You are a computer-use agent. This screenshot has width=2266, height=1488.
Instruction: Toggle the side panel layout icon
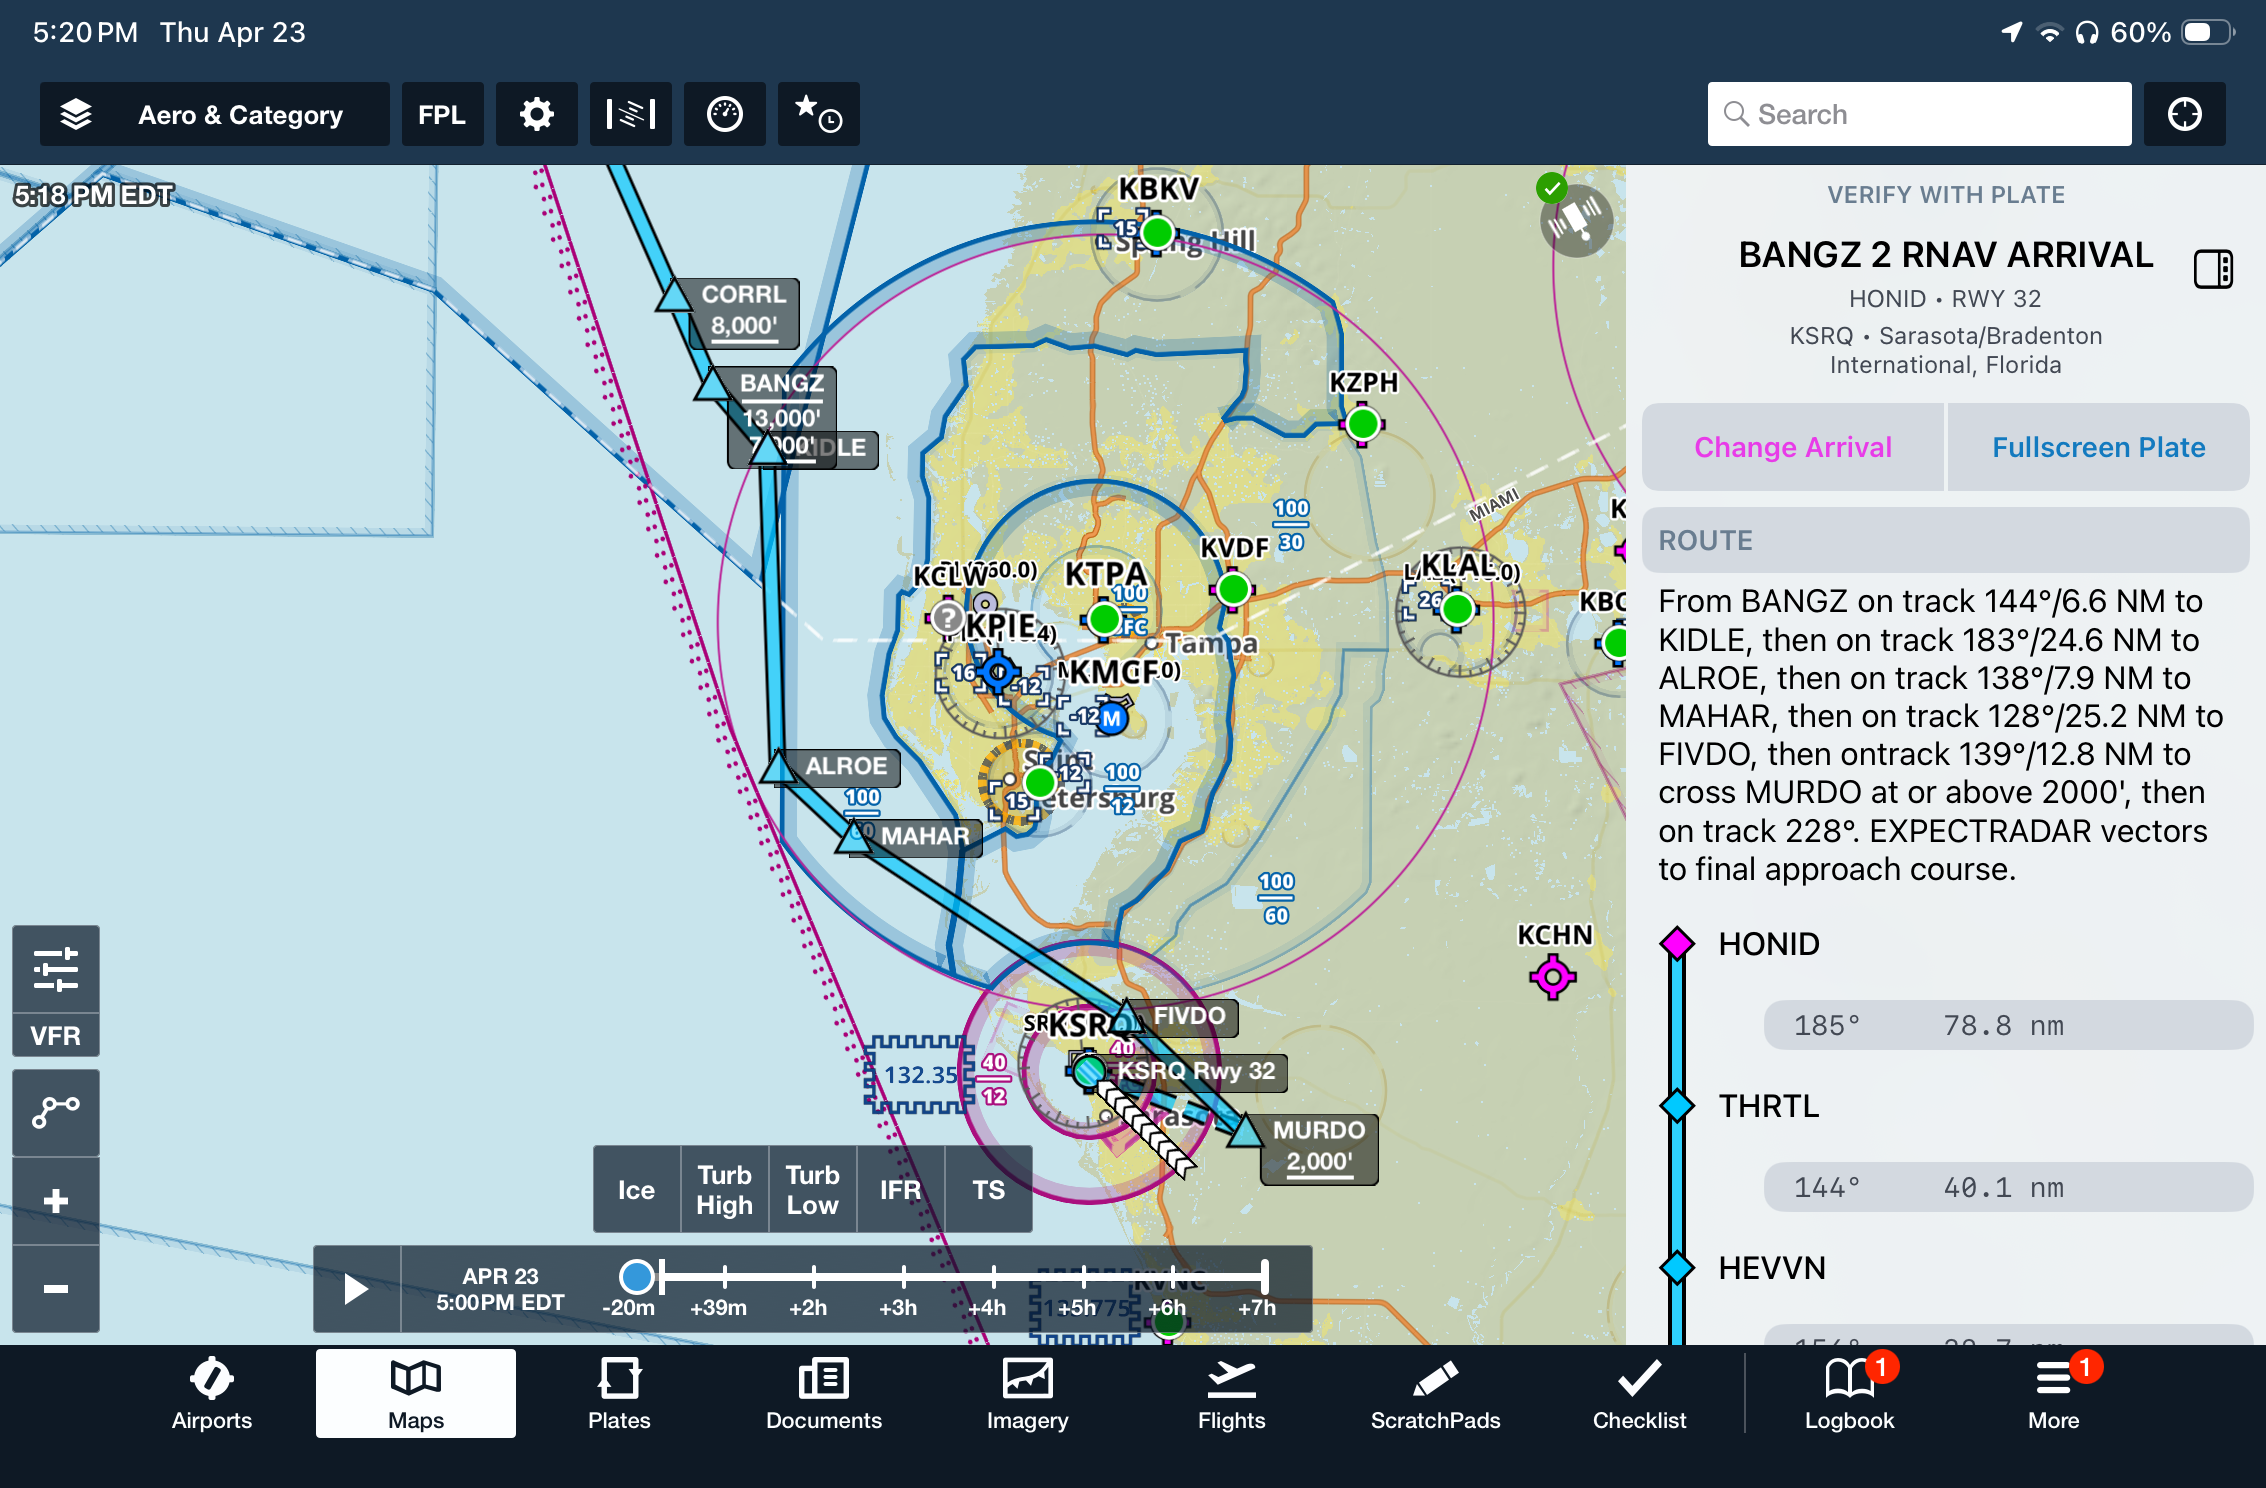2212,269
